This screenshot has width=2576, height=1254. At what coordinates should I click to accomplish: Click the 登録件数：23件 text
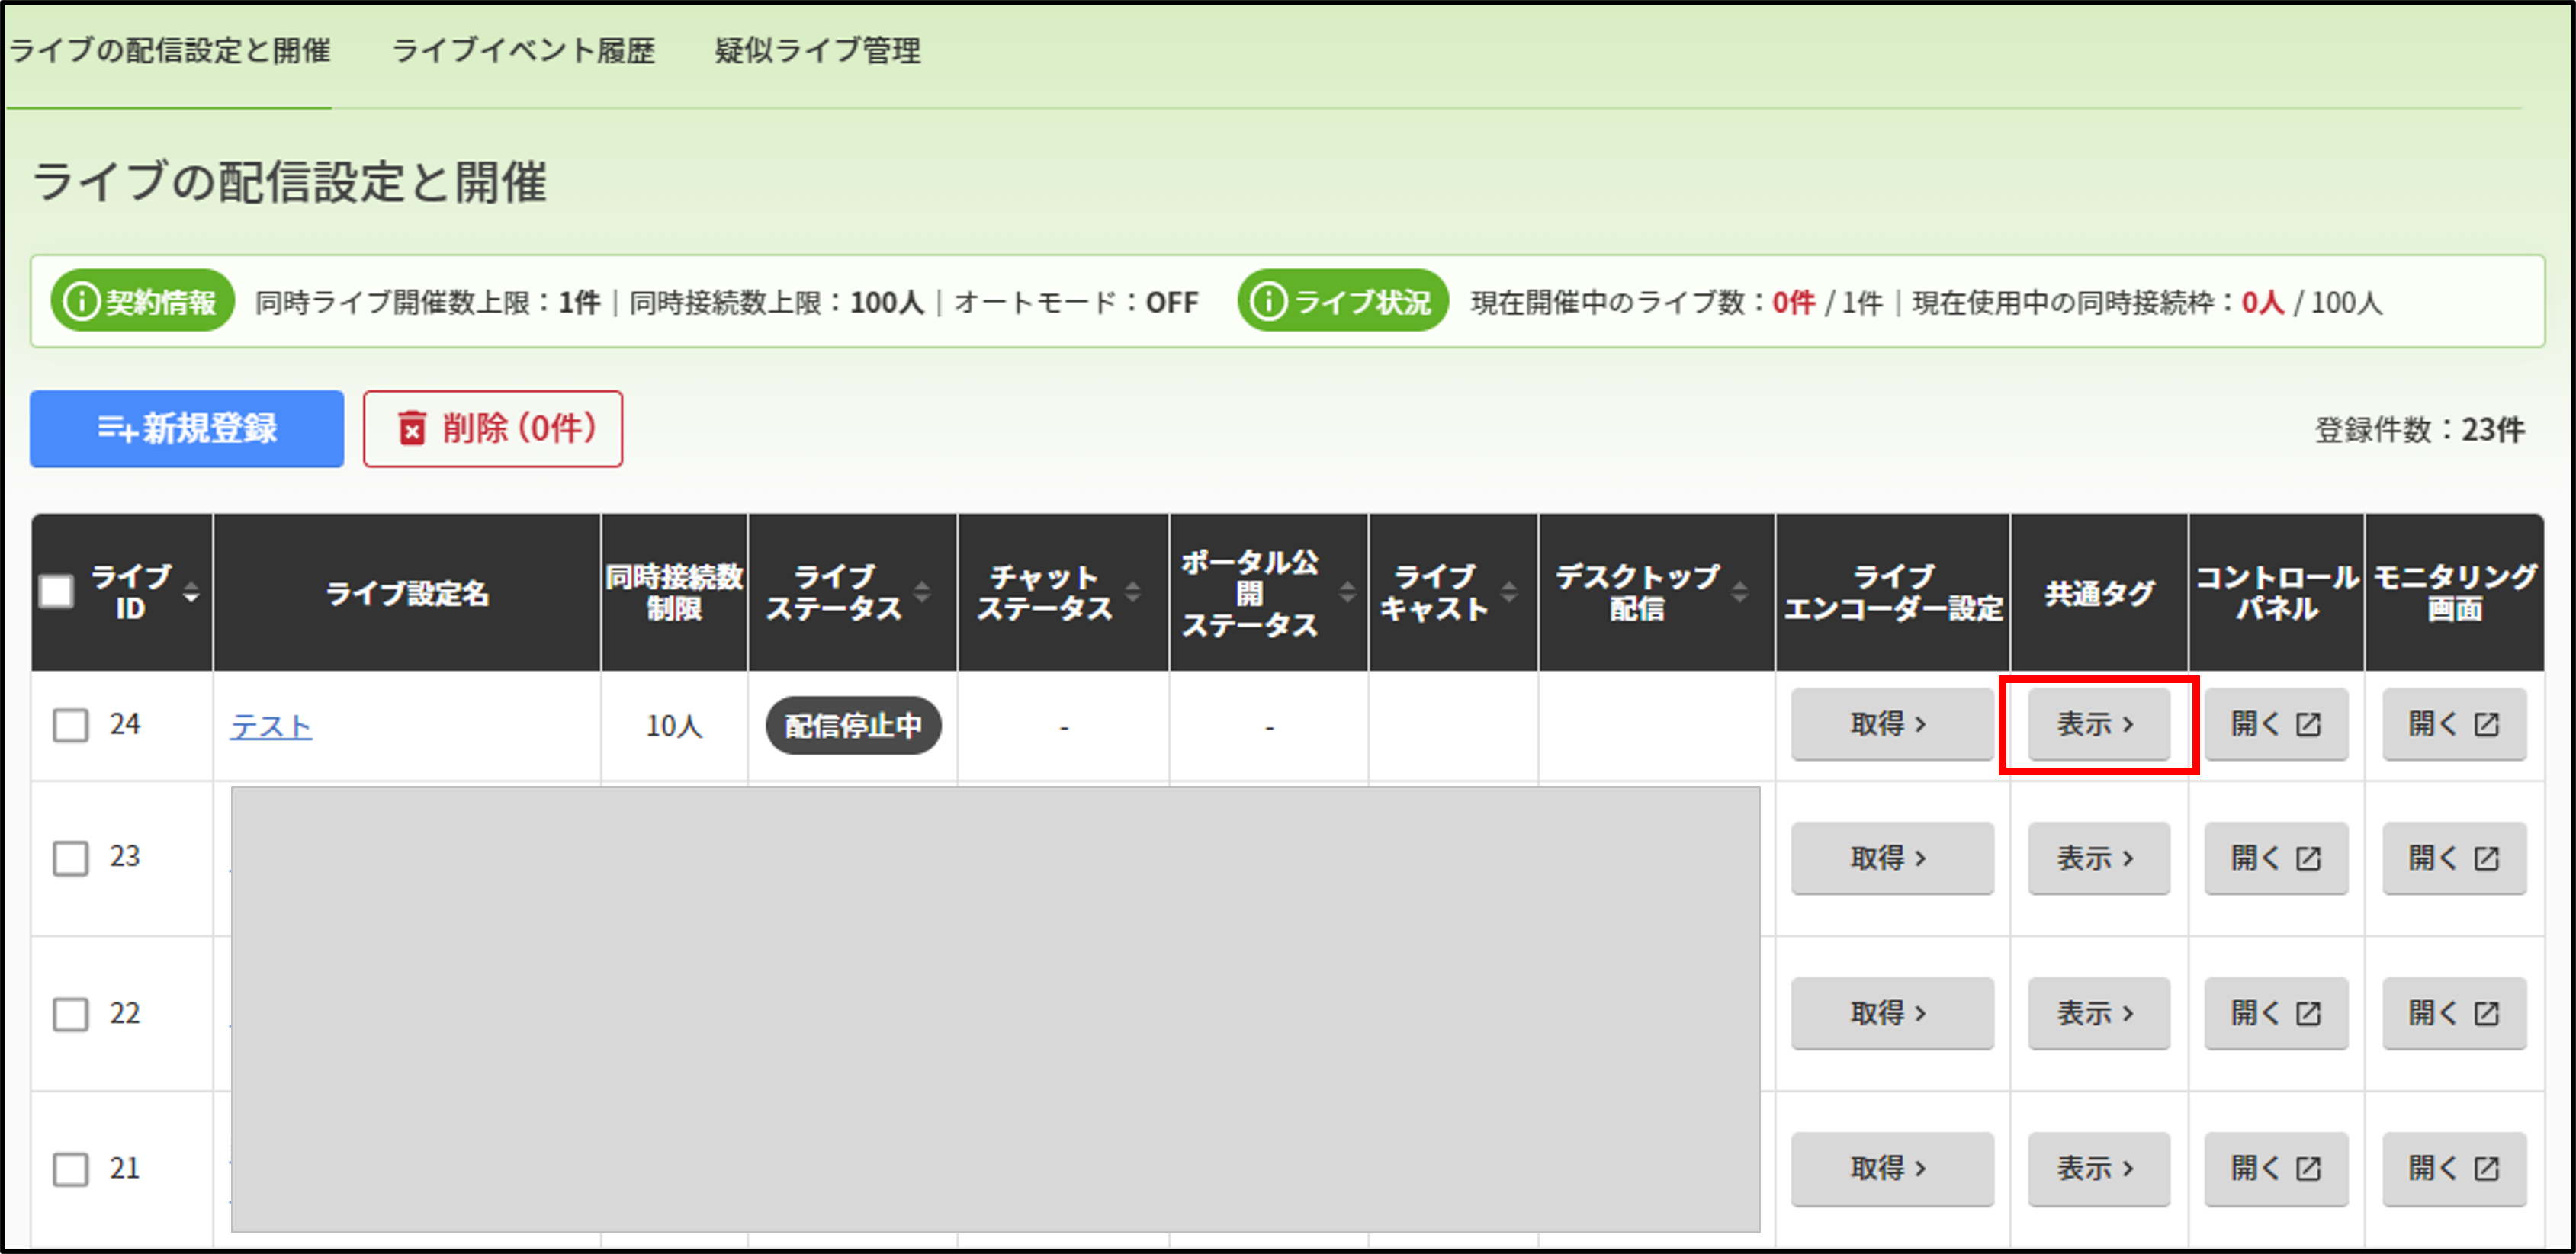[2420, 430]
